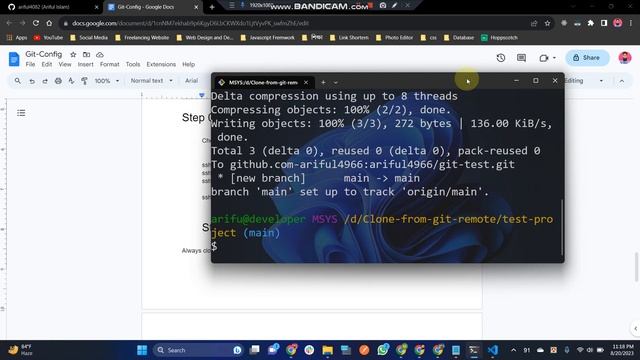Viewport: 640px width, 360px height.
Task: Click the Windows taskbar Search box
Action: (198, 350)
